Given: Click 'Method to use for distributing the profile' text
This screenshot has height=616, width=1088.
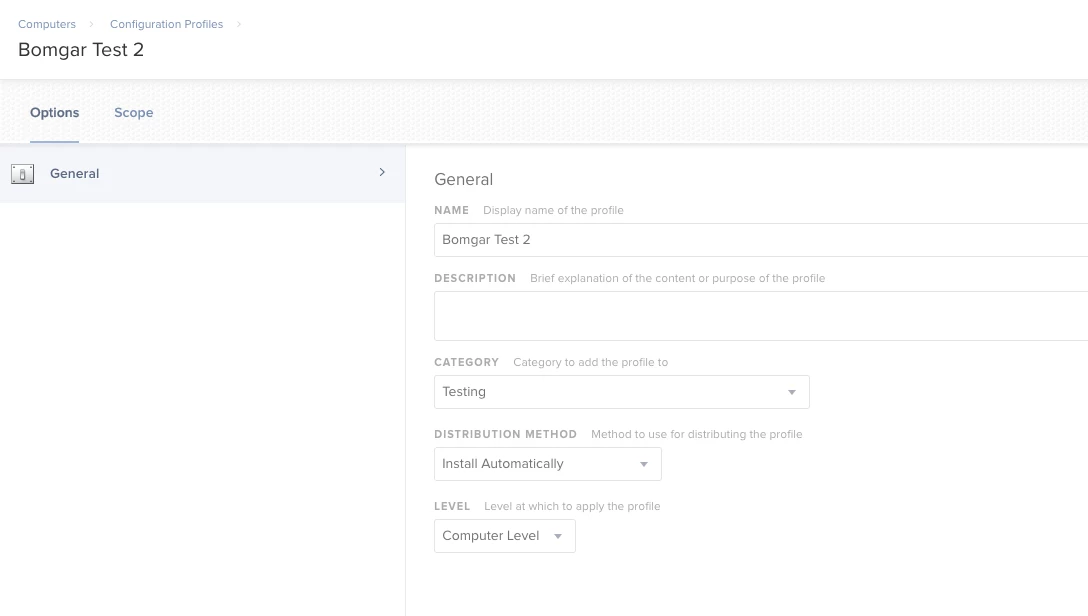Looking at the screenshot, I should coord(697,434).
